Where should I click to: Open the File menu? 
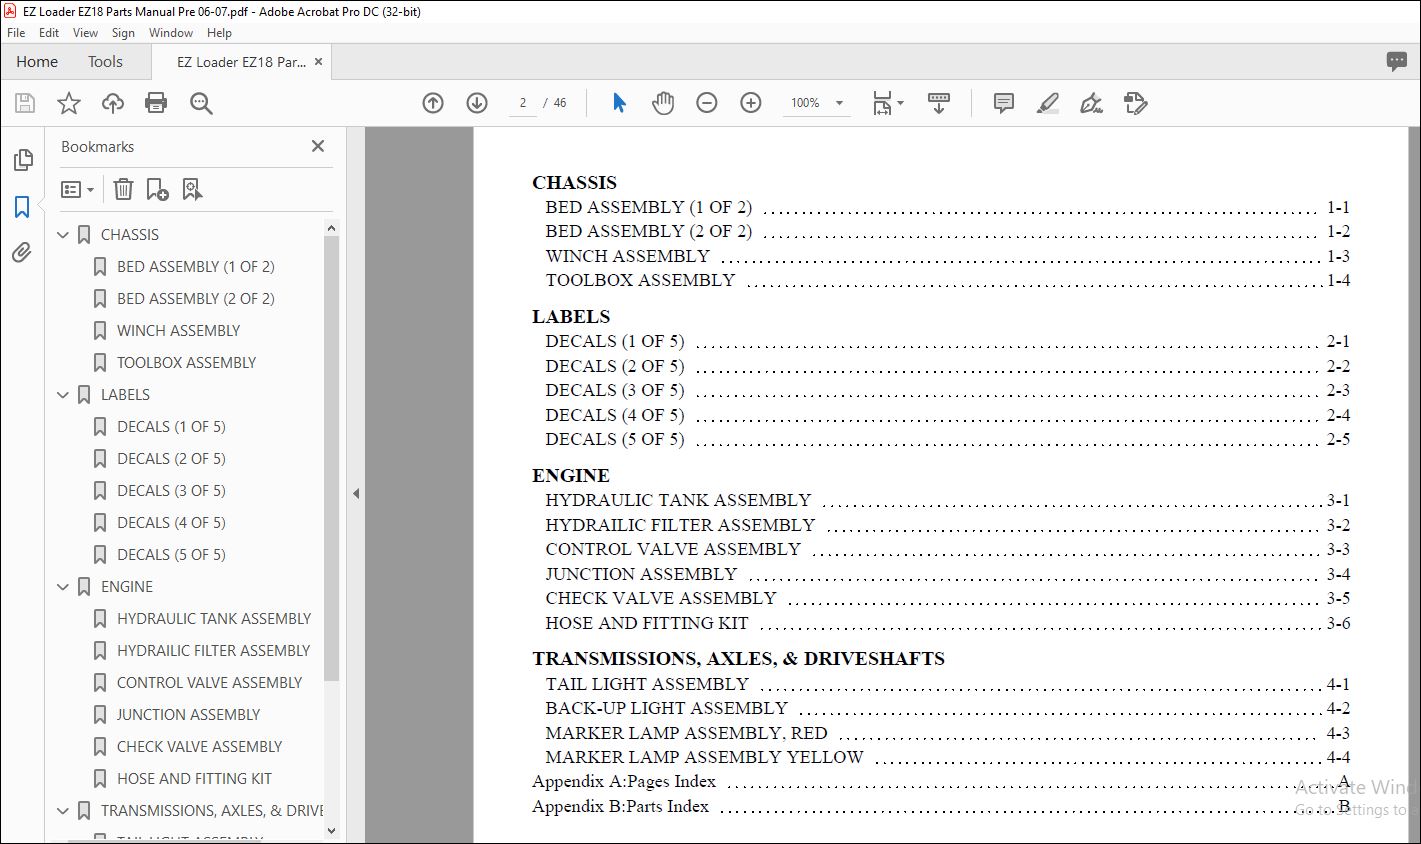16,33
